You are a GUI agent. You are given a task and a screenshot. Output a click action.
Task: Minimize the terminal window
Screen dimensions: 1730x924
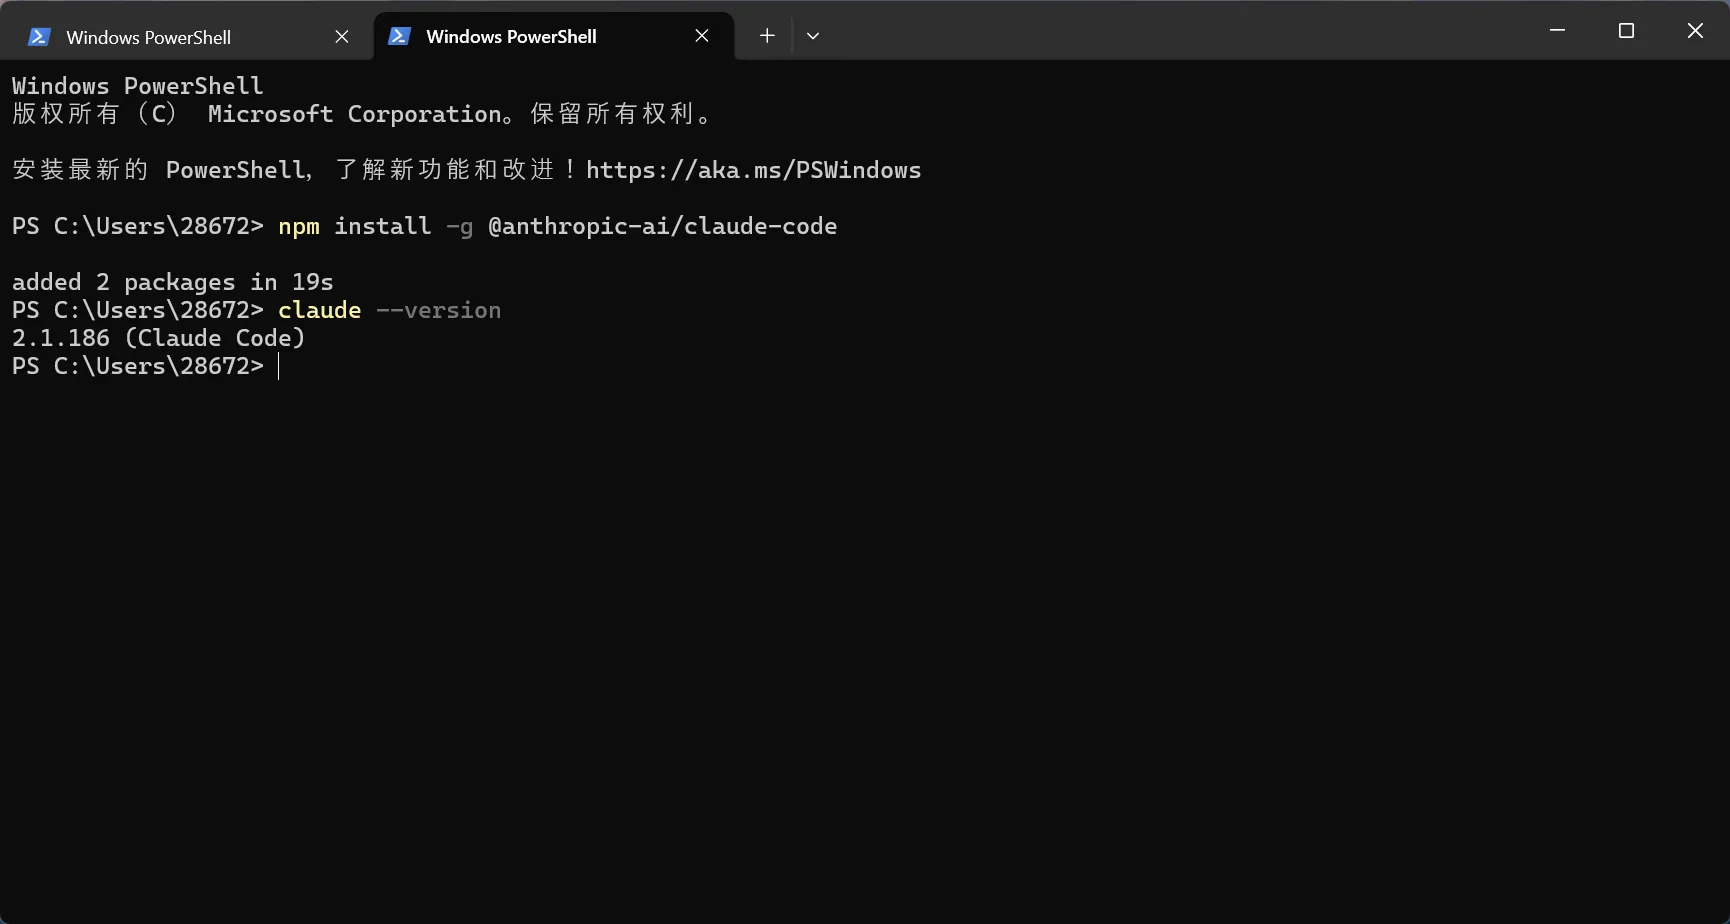click(x=1557, y=31)
